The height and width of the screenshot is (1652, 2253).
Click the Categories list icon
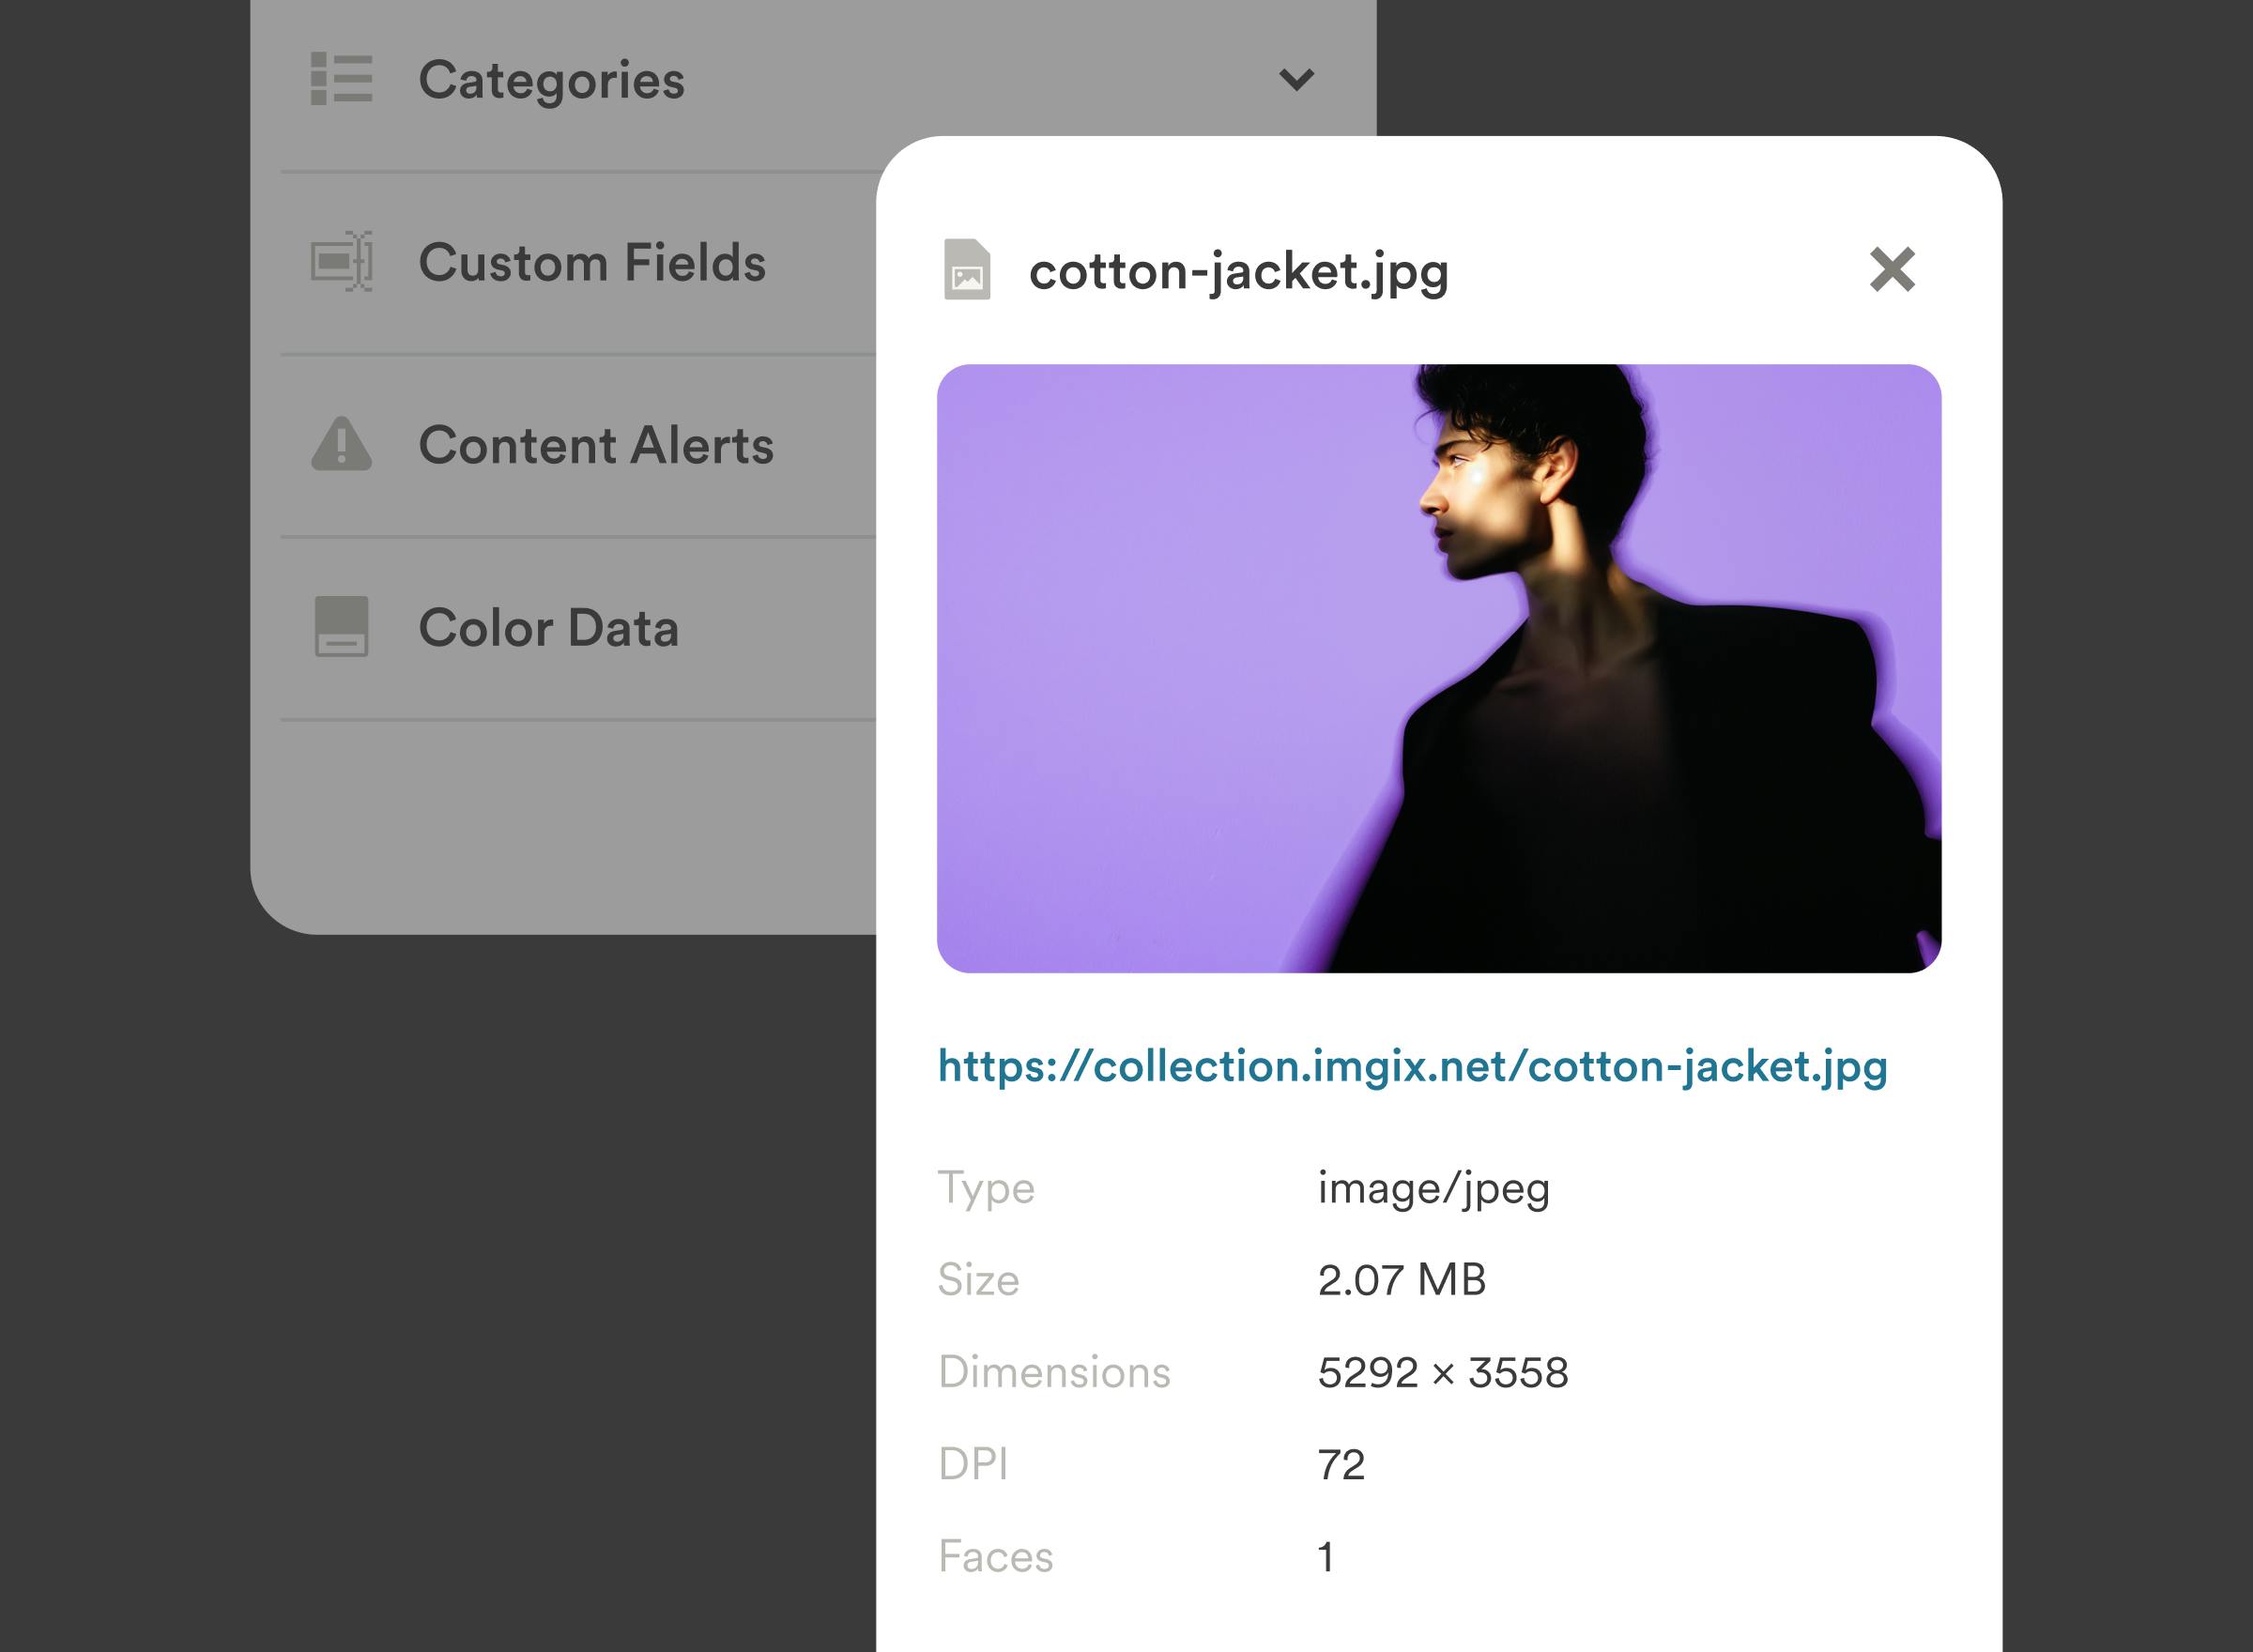click(341, 79)
